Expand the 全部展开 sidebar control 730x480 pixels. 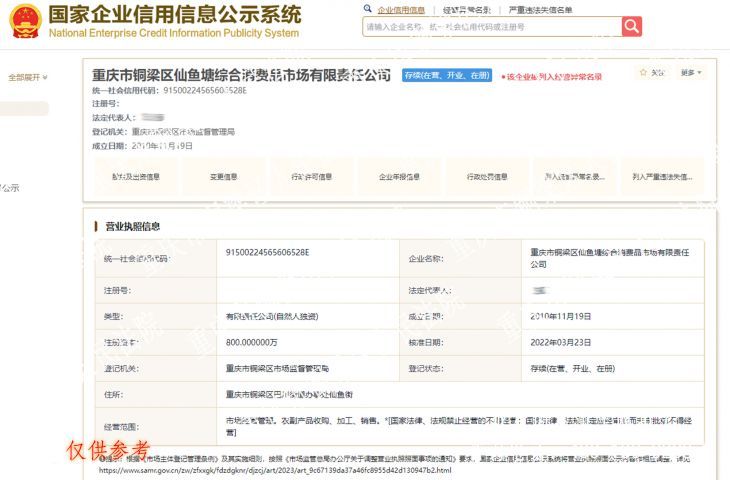point(28,77)
